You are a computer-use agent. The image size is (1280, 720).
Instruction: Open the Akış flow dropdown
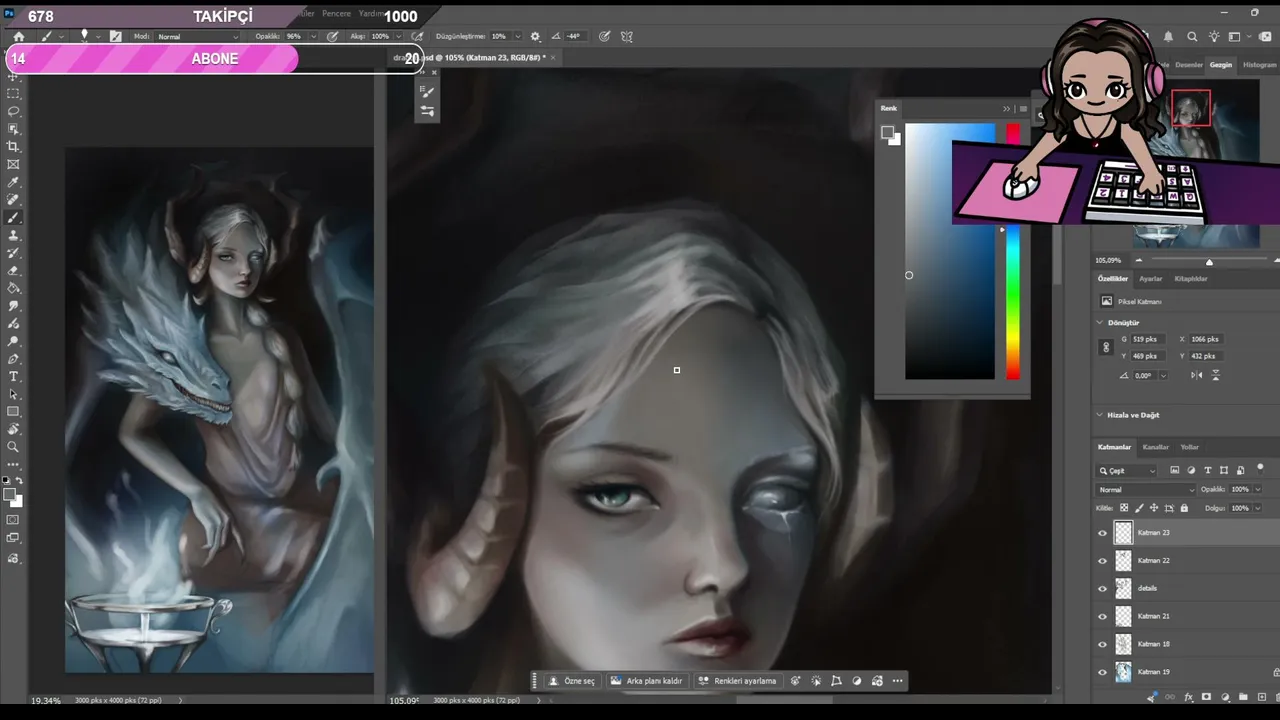click(x=397, y=36)
